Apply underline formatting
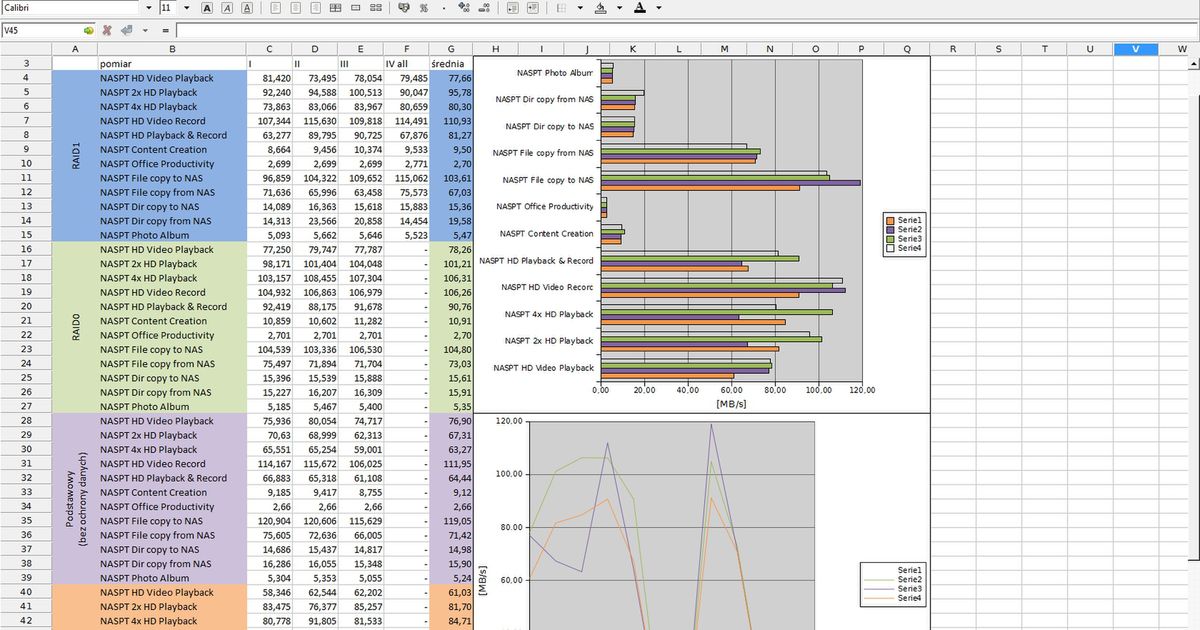 (x=247, y=7)
